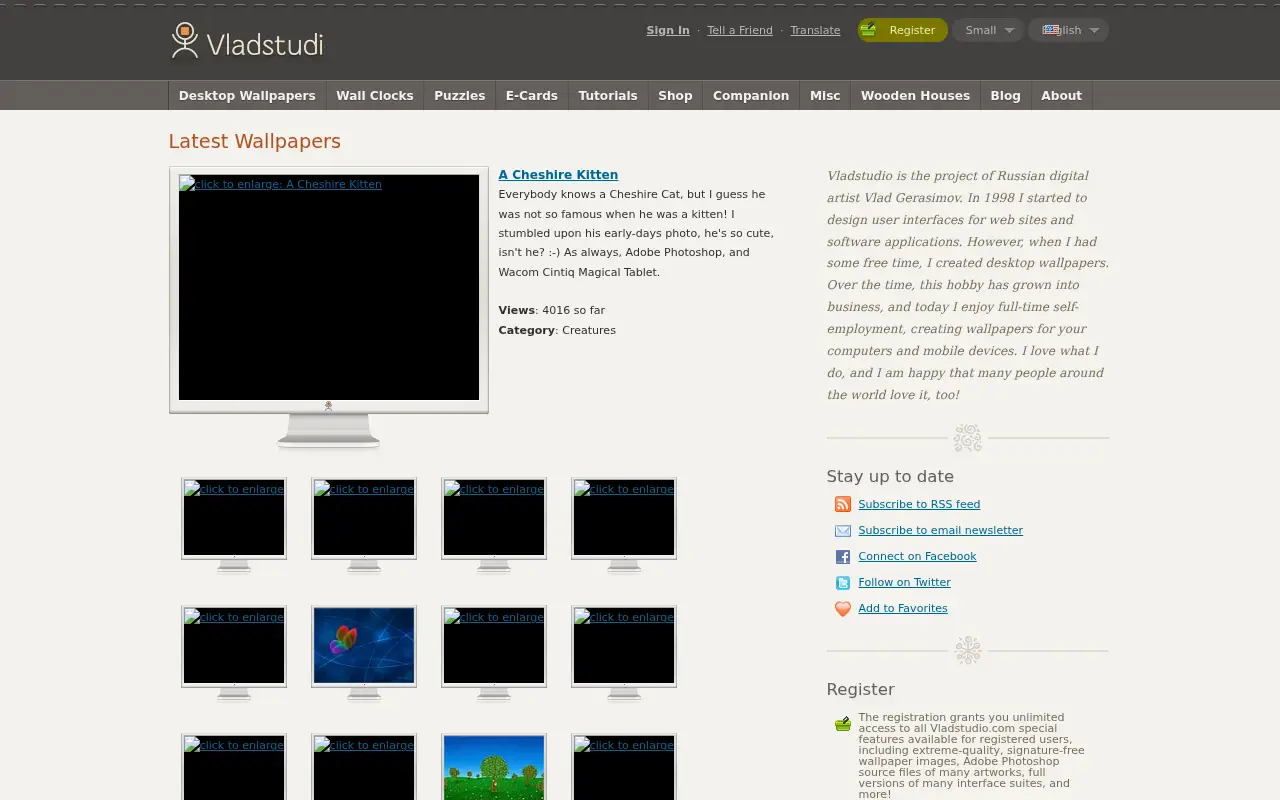The image size is (1280, 800).
Task: Select E-Cards in navigation bar
Action: 532,96
